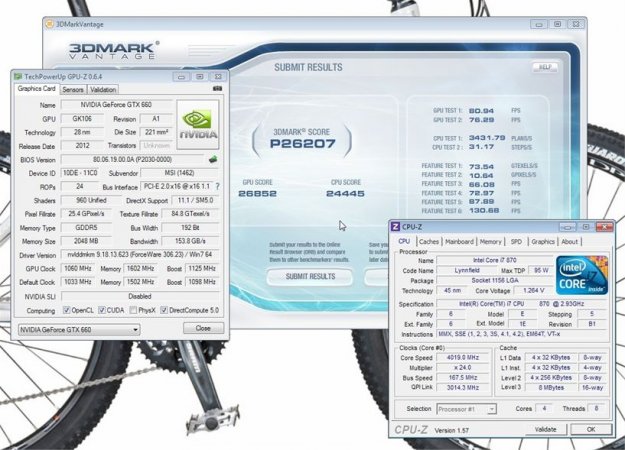Click the OK button in CPU-Z
625x450 pixels.
coord(591,429)
